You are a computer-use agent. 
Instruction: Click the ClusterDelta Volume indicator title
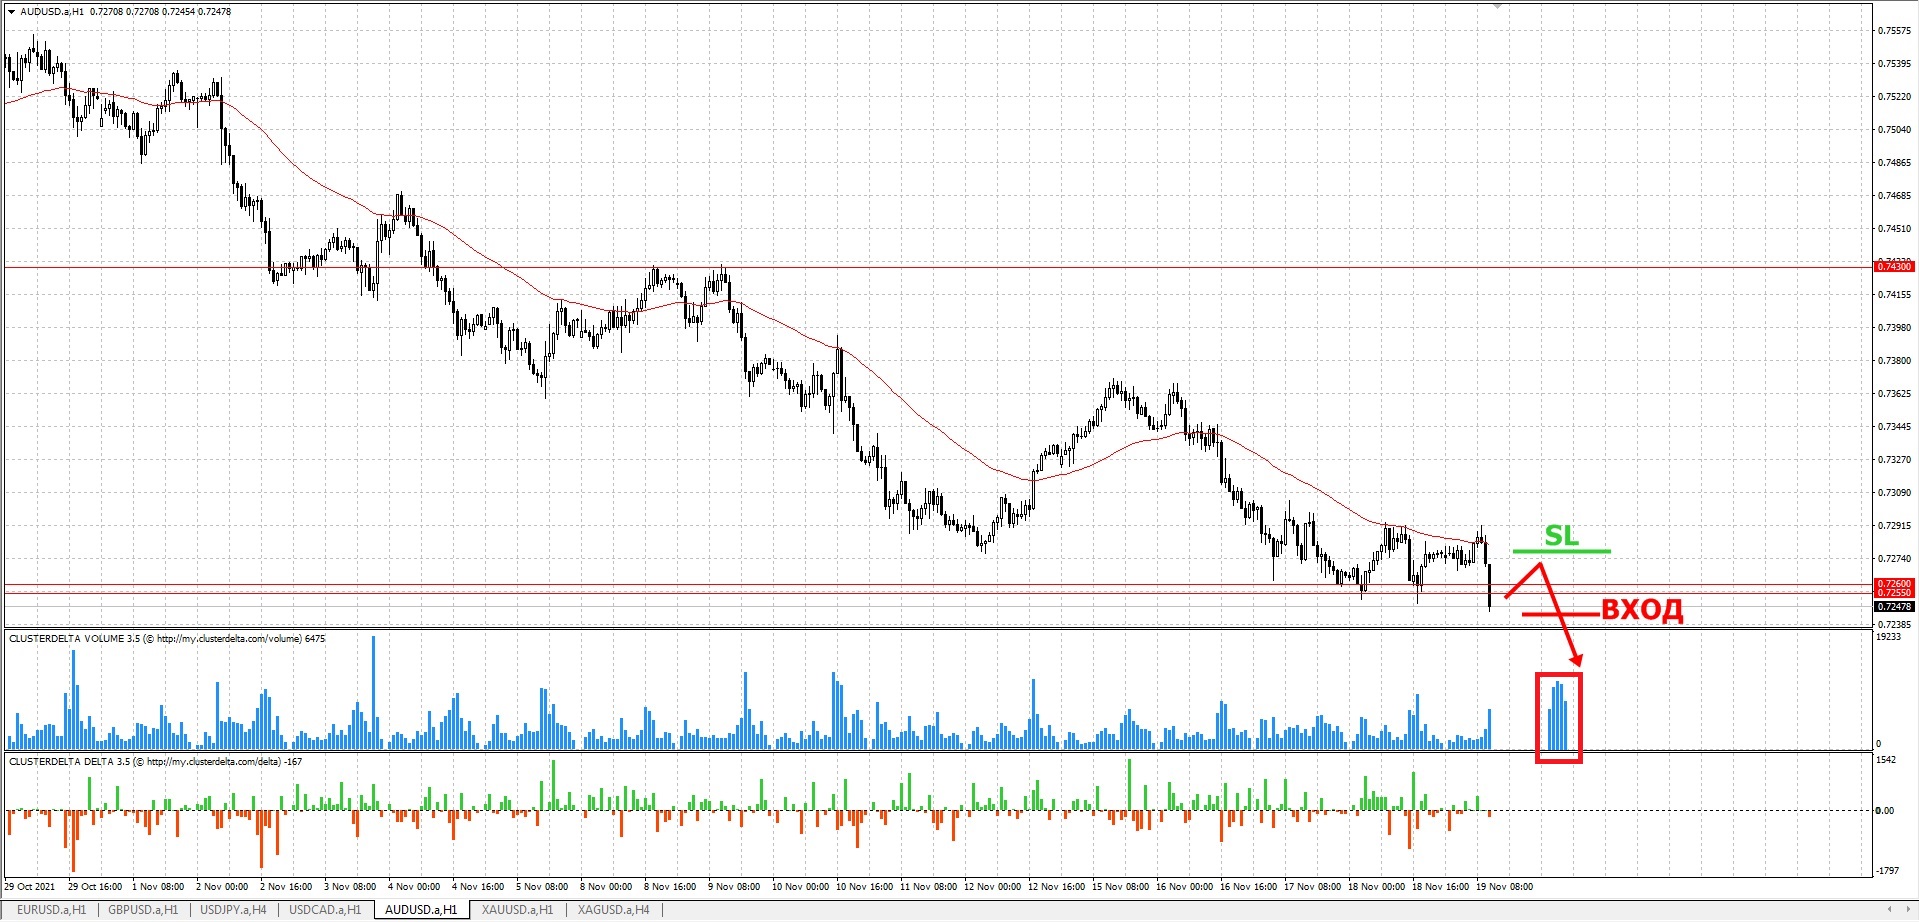click(x=167, y=639)
